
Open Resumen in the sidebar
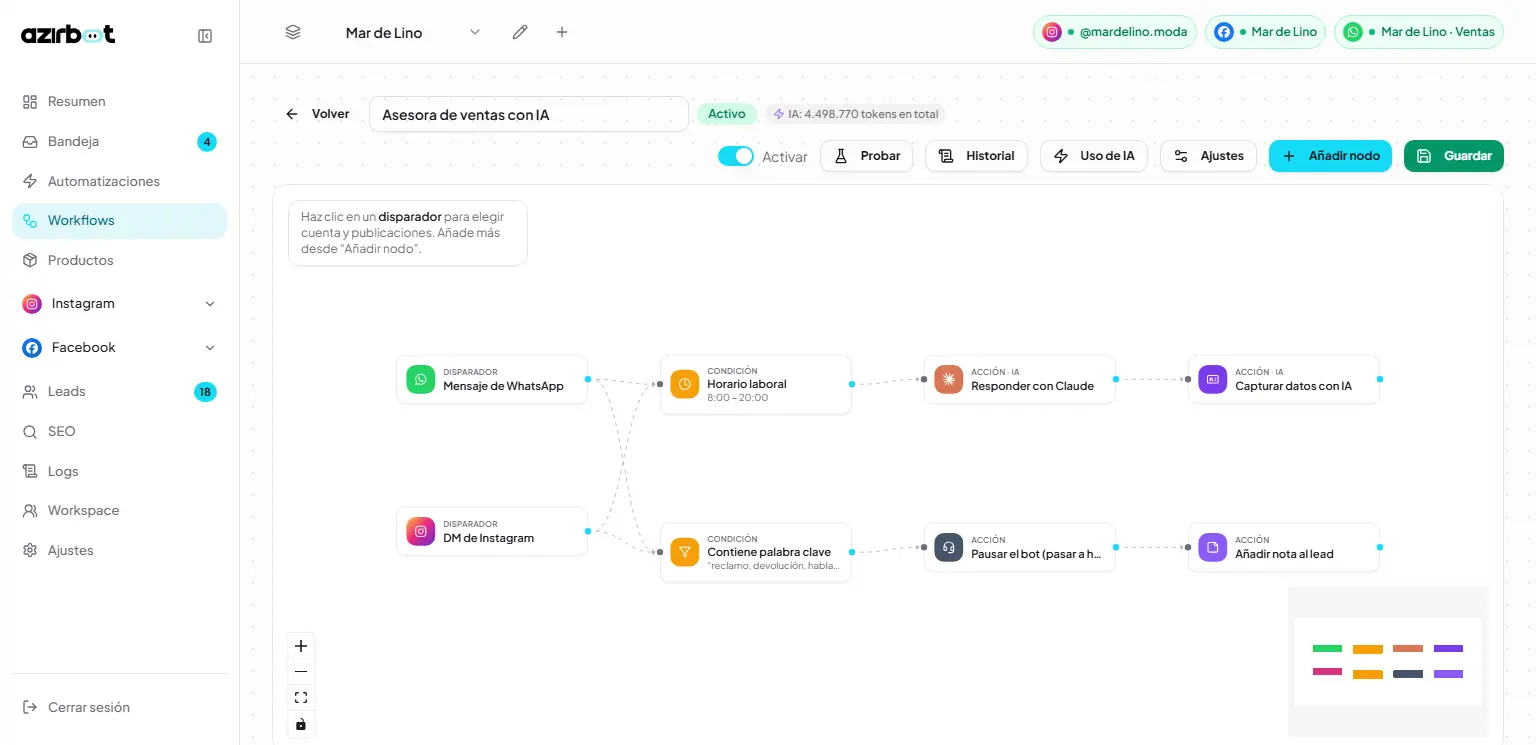click(x=120, y=101)
